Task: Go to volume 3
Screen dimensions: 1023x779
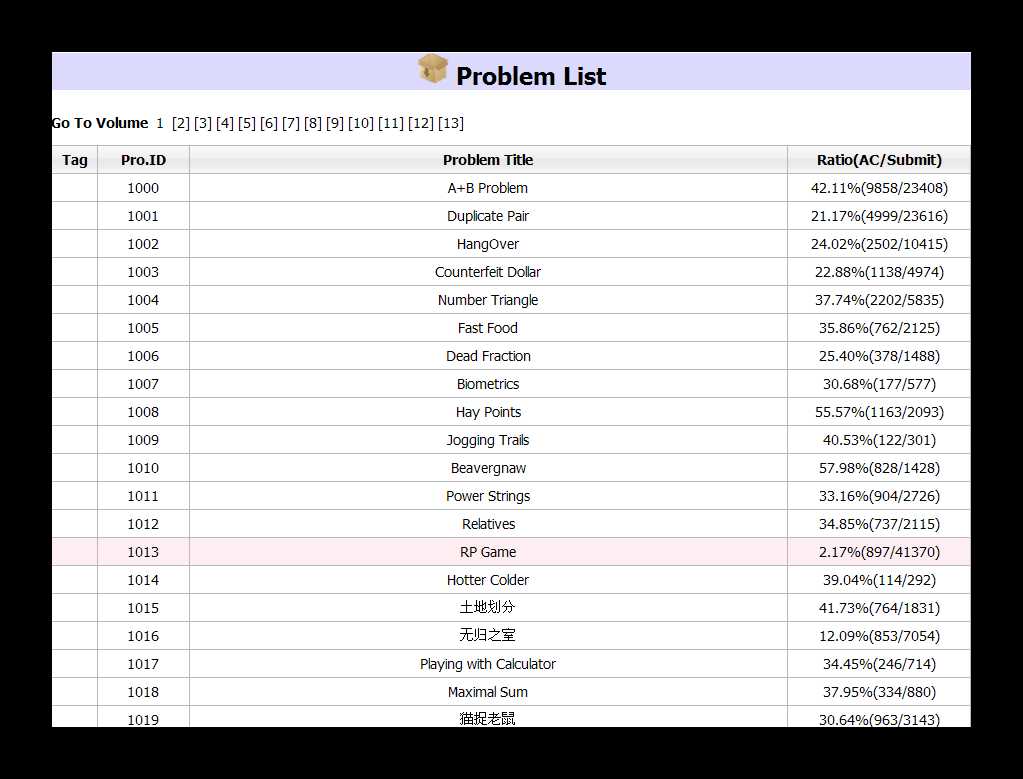Action: (203, 123)
